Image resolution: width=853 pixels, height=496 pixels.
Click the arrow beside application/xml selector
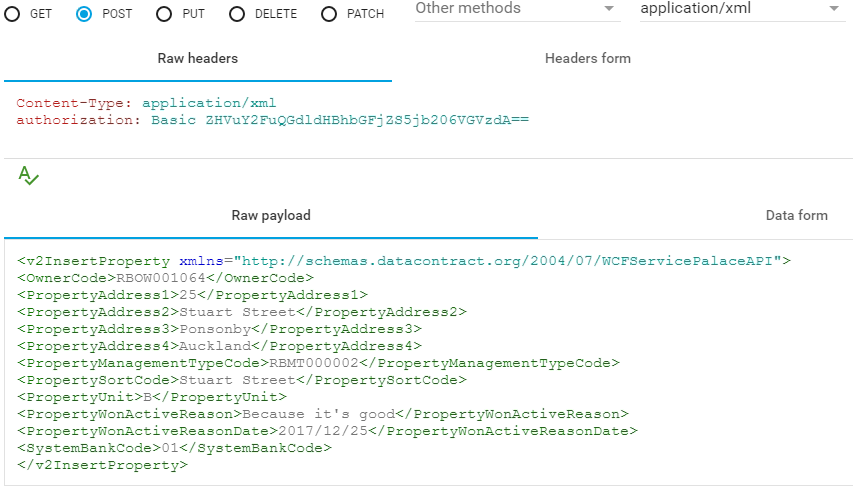tap(834, 9)
